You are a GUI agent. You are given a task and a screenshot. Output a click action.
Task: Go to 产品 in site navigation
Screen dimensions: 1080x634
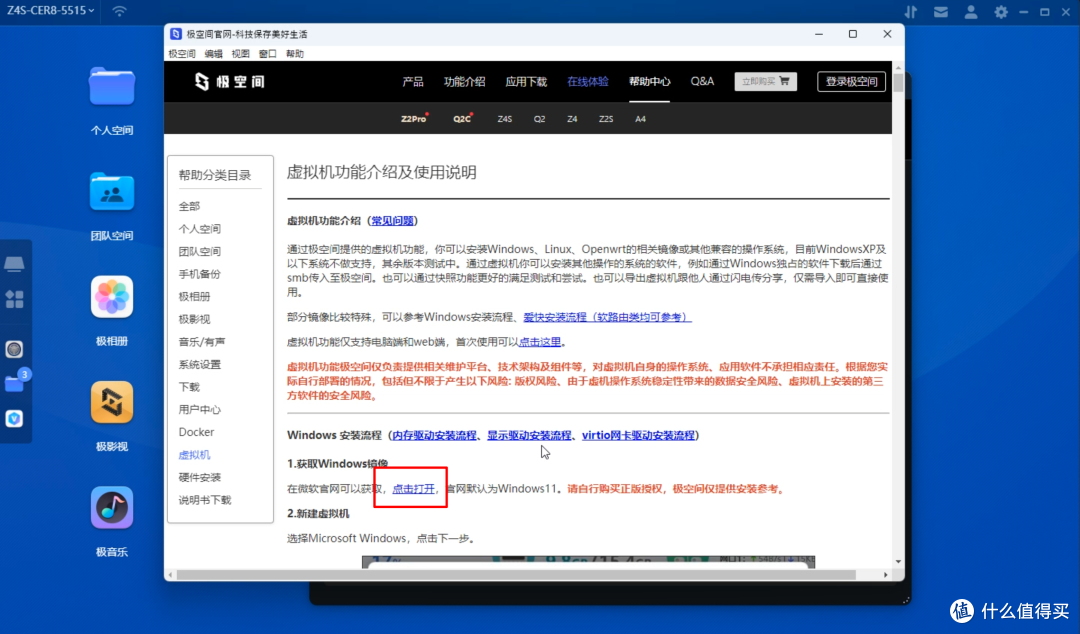[413, 81]
